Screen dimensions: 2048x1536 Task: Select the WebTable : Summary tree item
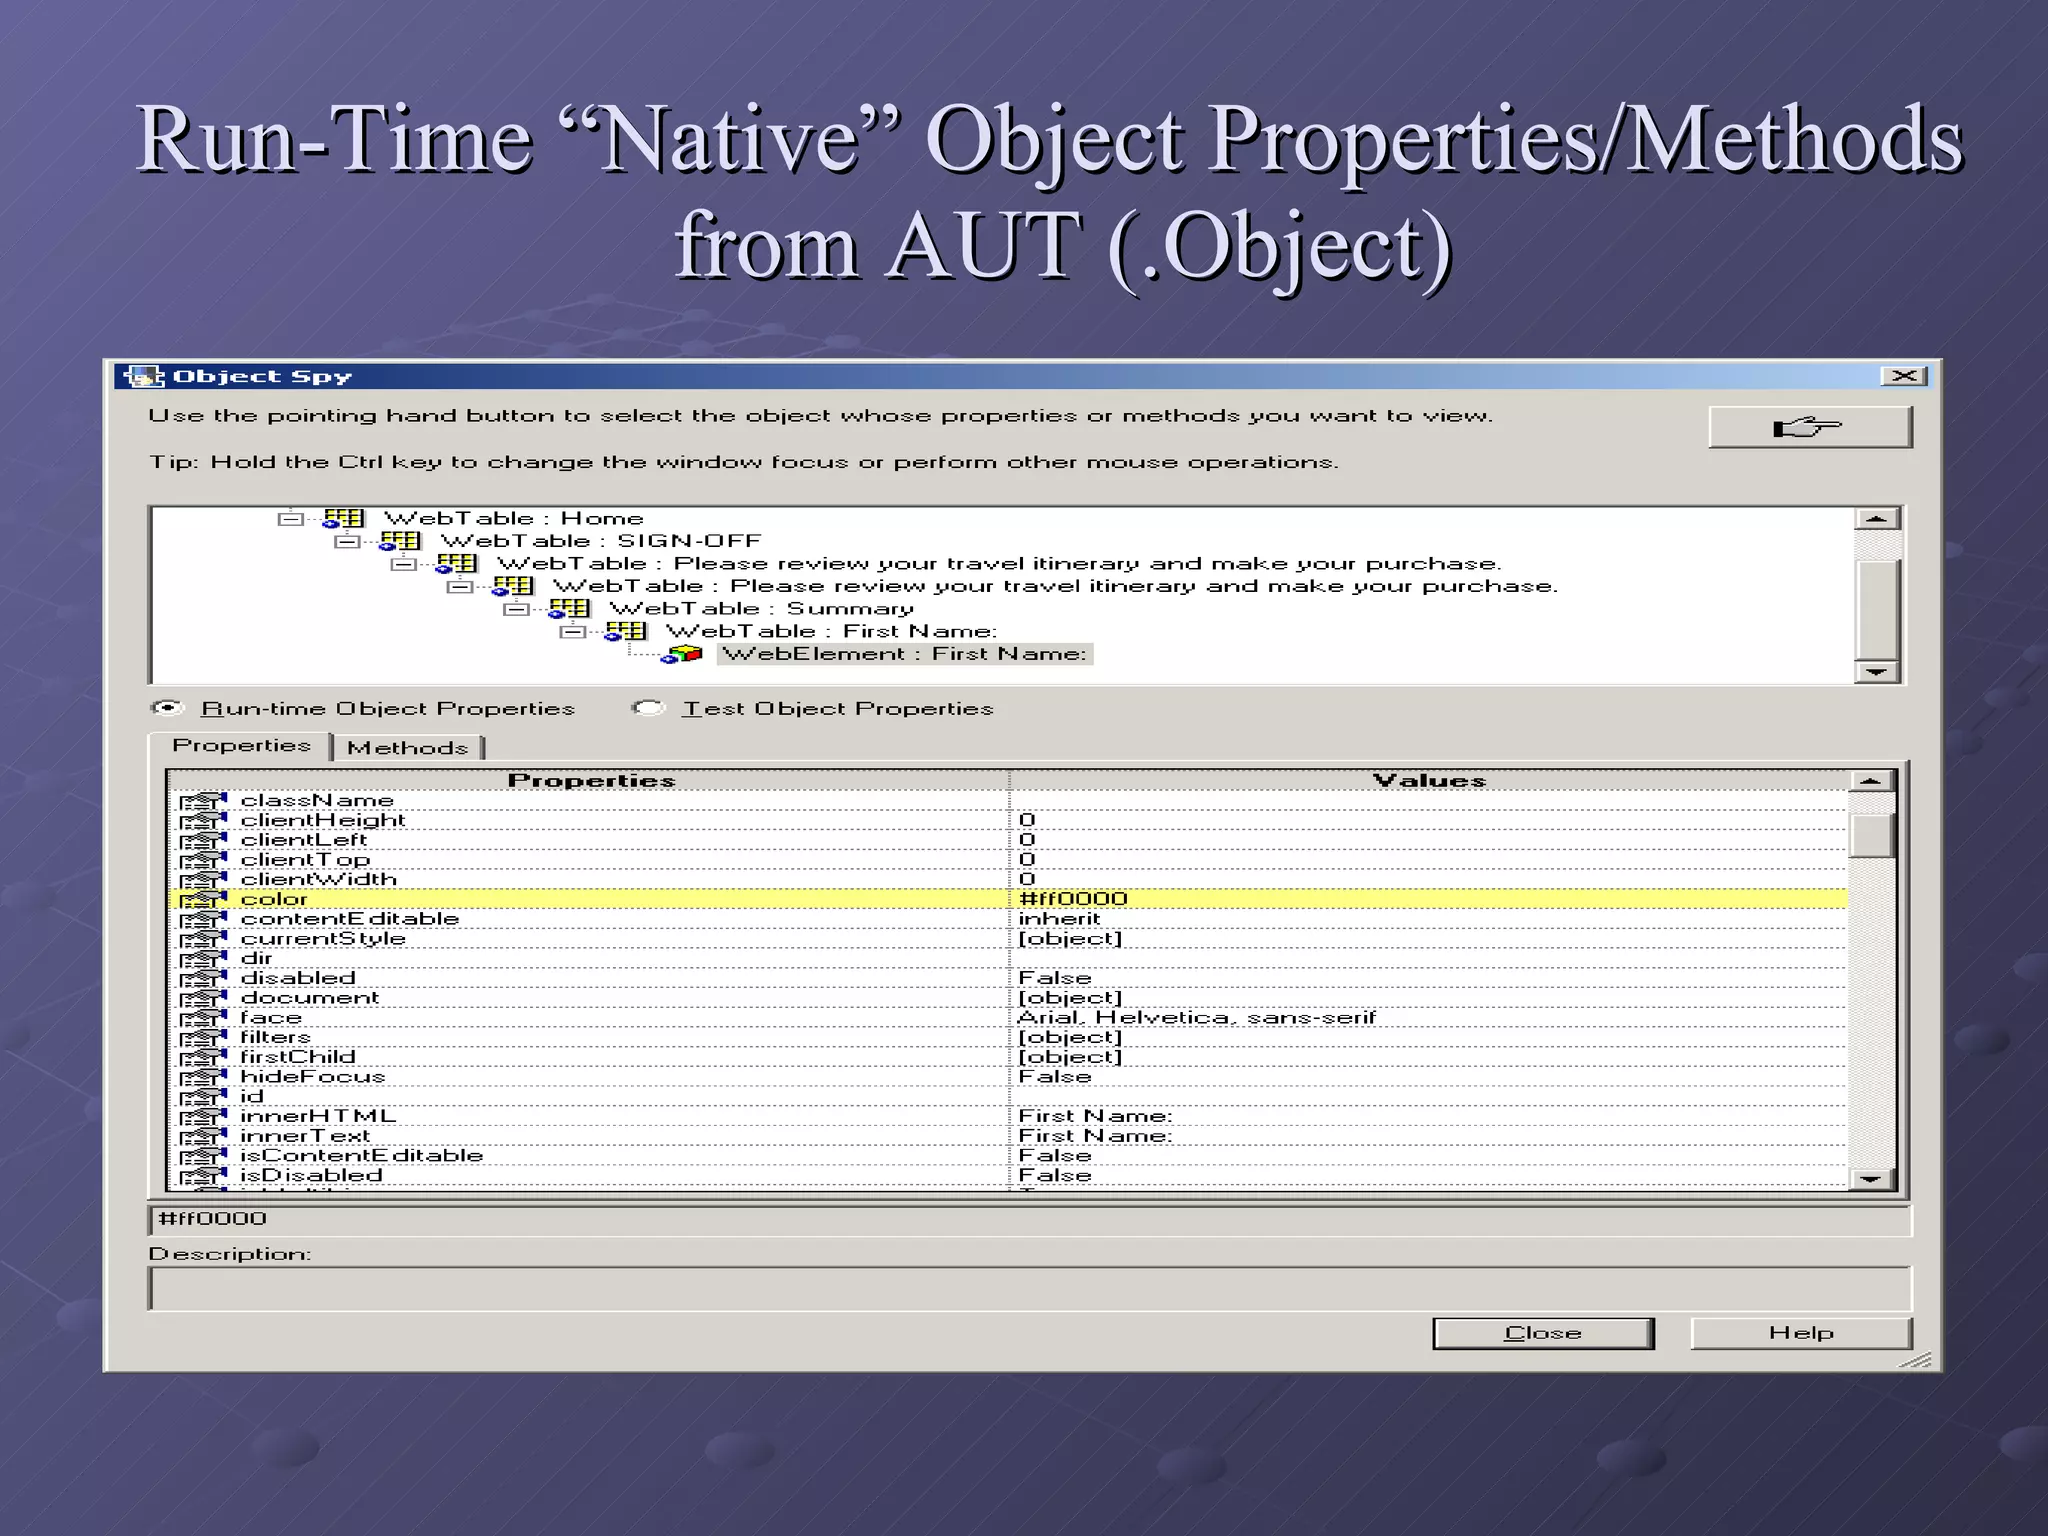(x=761, y=608)
